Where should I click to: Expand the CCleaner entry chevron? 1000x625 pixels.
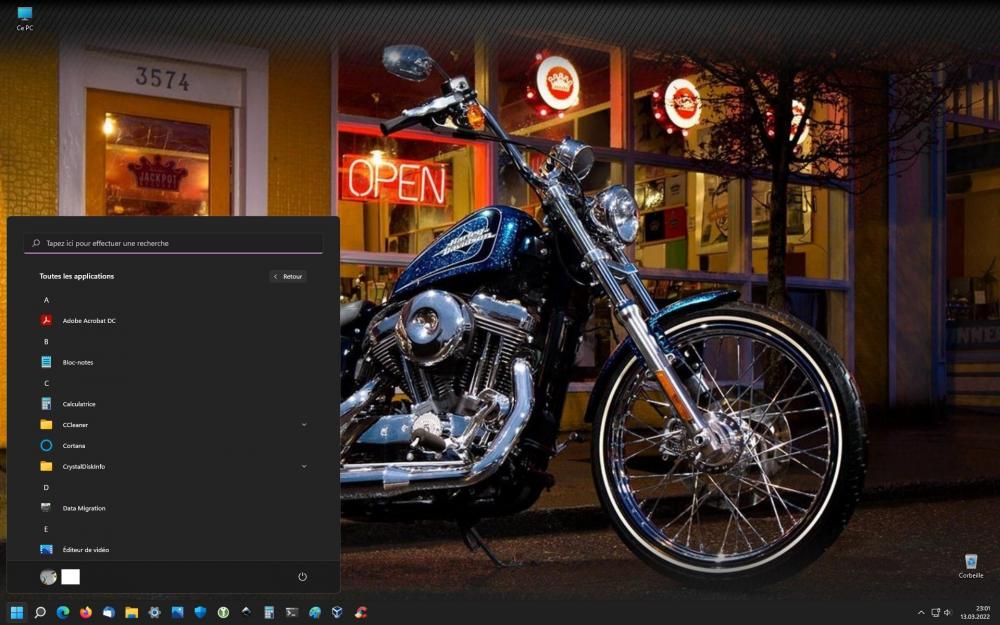click(x=304, y=425)
